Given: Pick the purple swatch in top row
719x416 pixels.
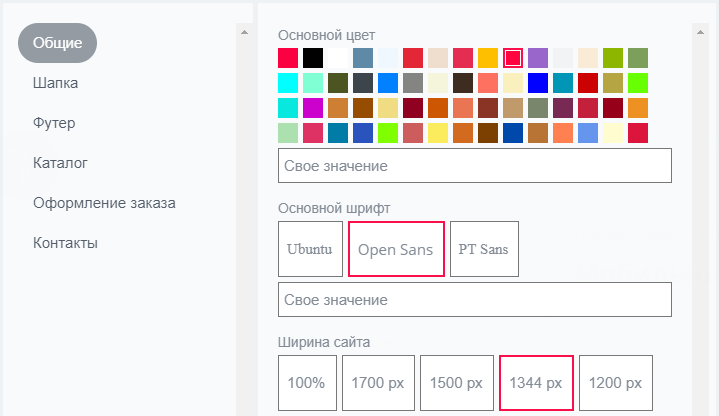Looking at the screenshot, I should pyautogui.click(x=538, y=58).
